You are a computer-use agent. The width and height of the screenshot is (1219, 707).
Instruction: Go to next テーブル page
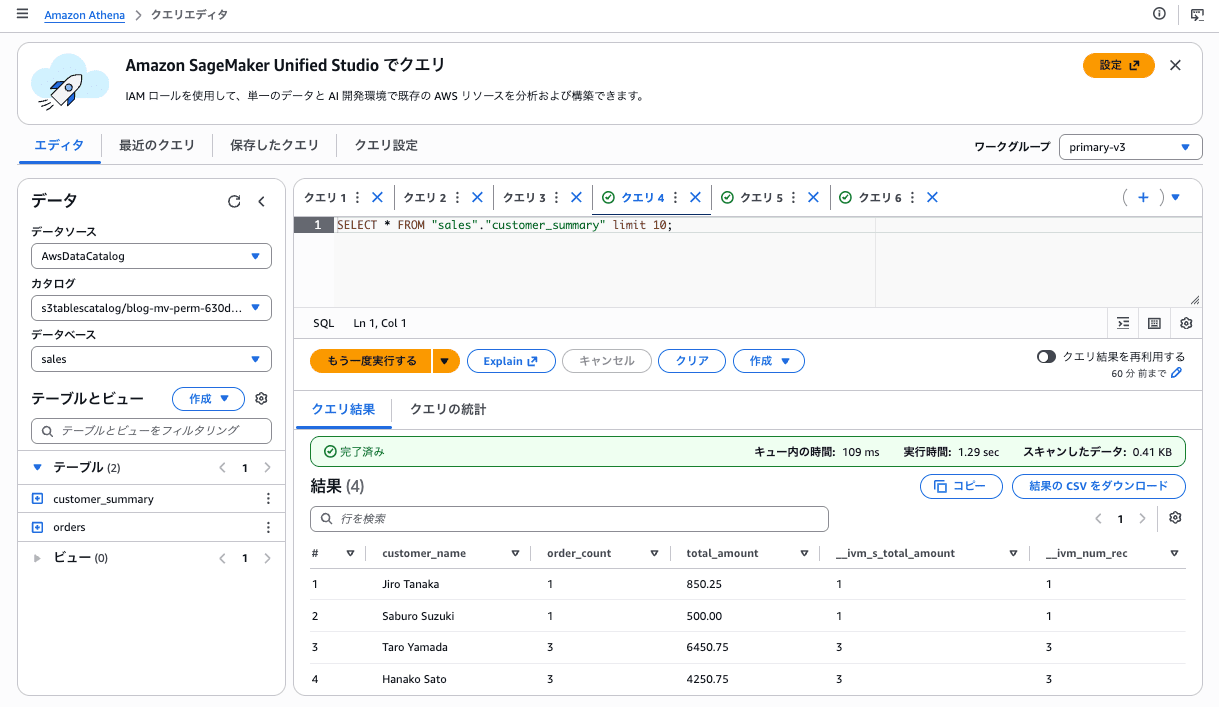267,467
